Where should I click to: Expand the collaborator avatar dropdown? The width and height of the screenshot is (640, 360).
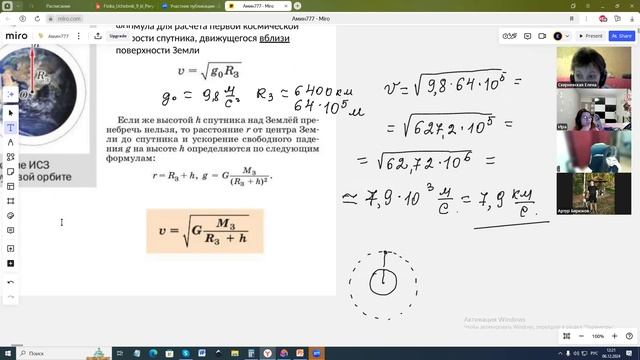(x=567, y=36)
